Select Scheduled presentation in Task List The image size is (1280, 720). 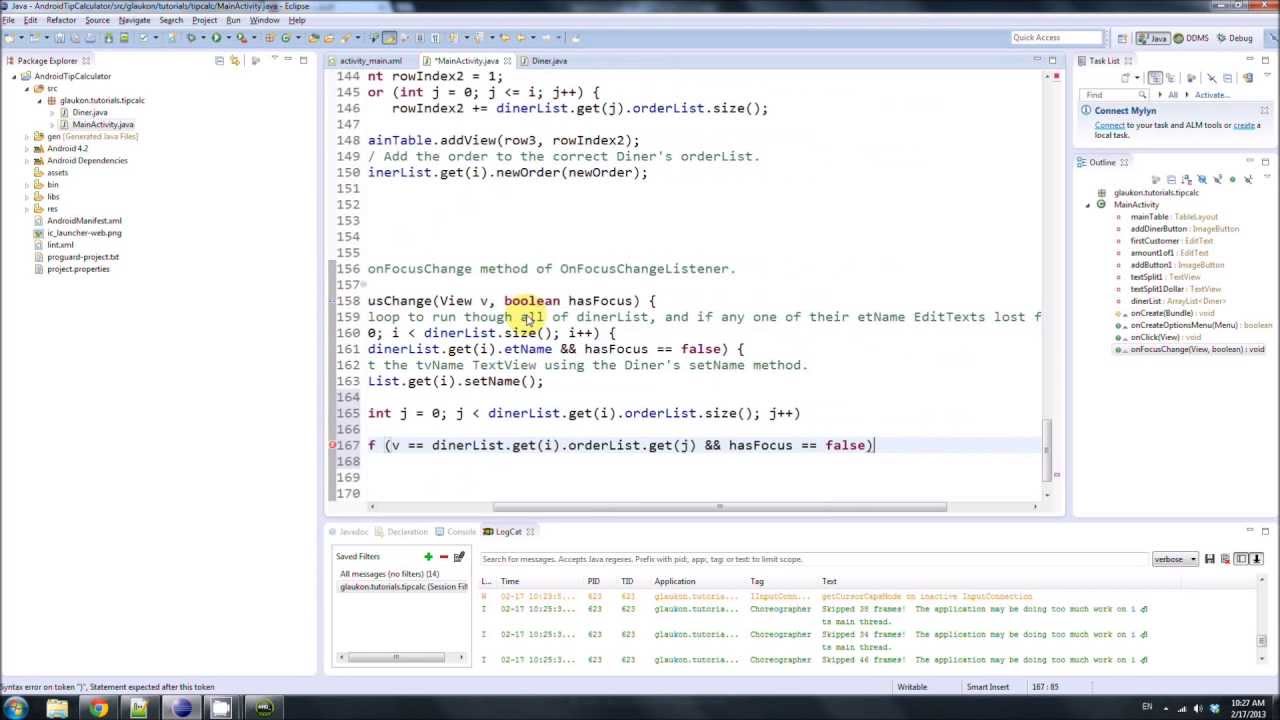coord(1171,78)
